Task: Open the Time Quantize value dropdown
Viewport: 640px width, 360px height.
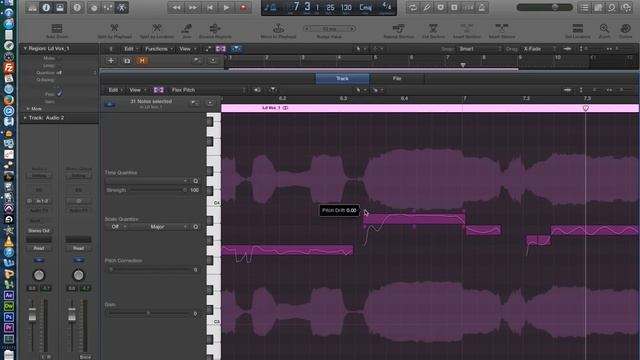Action: (147, 180)
